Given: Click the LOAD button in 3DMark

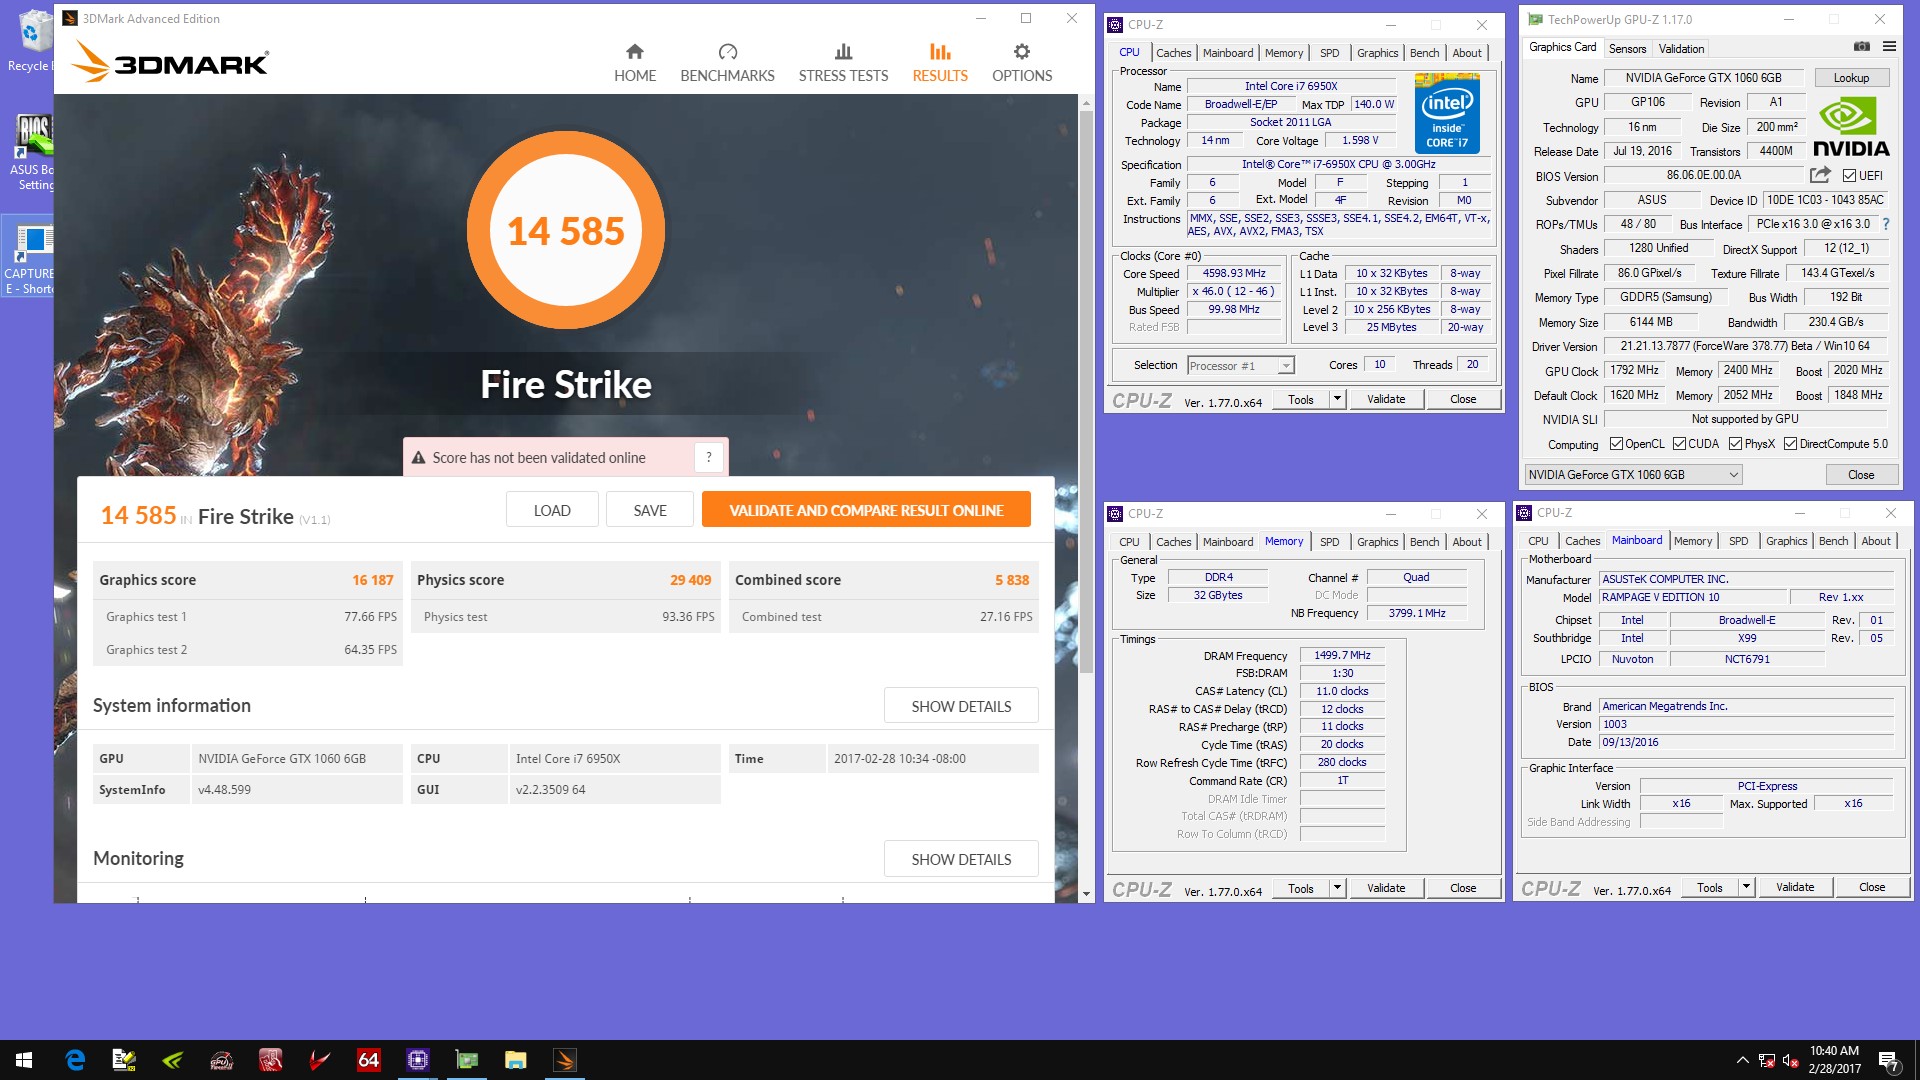Looking at the screenshot, I should tap(552, 510).
